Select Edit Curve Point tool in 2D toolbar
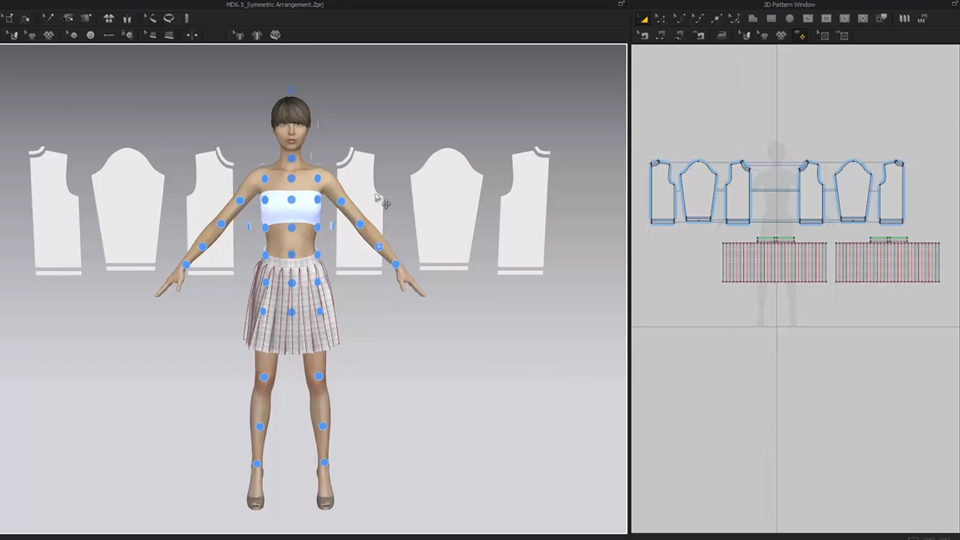This screenshot has height=540, width=960. 697,19
